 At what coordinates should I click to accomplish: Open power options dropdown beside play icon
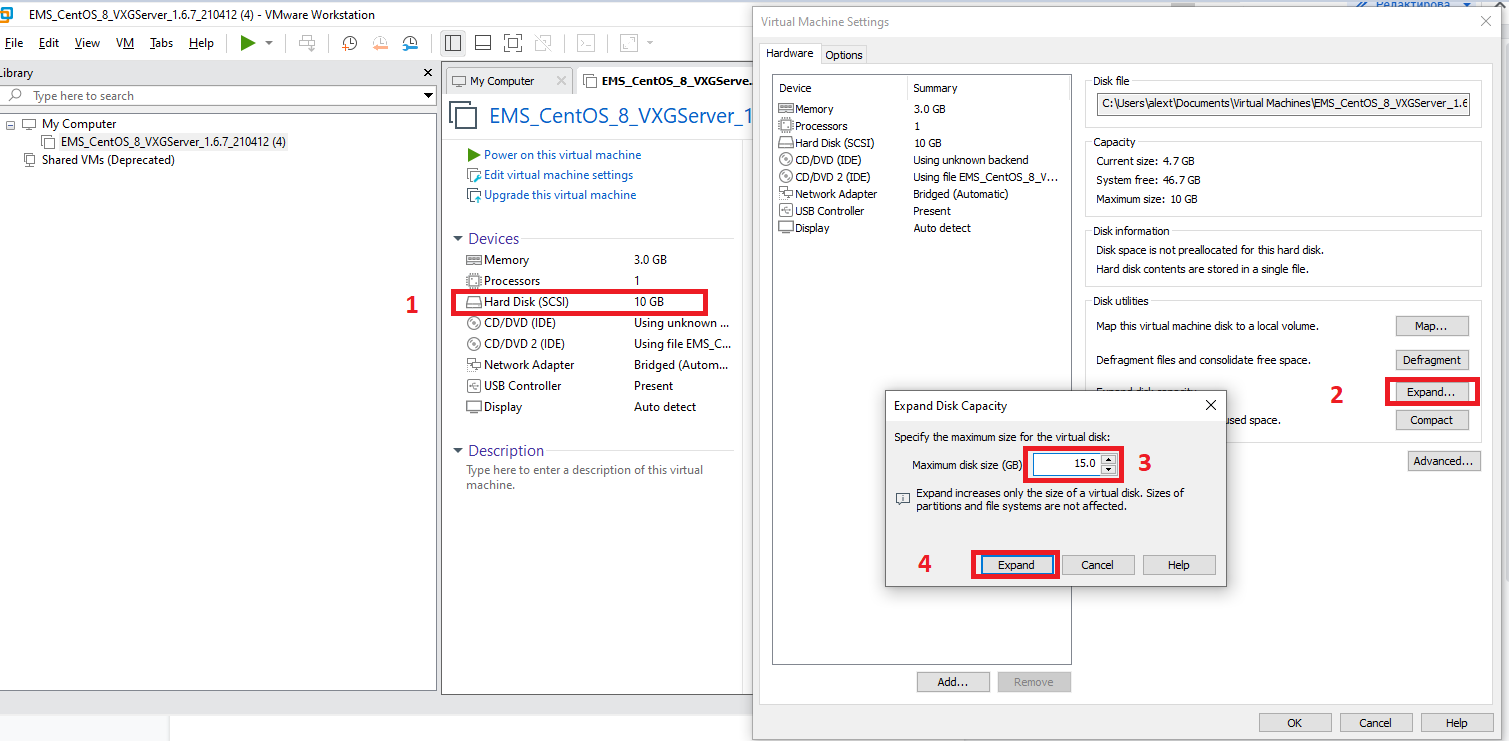pos(269,43)
